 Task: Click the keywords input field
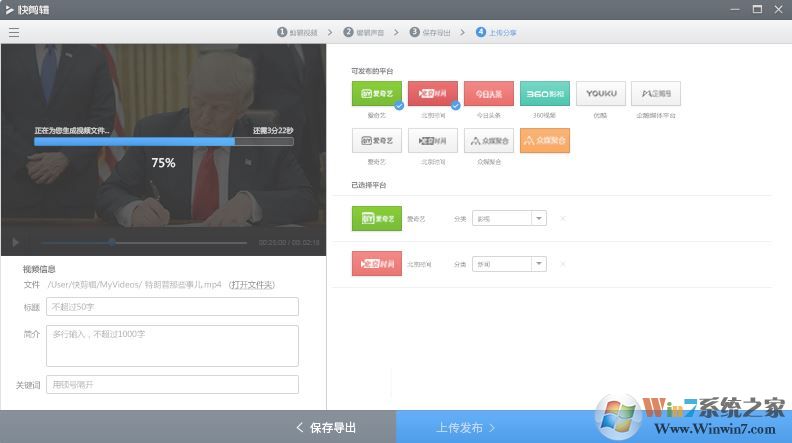click(x=172, y=384)
